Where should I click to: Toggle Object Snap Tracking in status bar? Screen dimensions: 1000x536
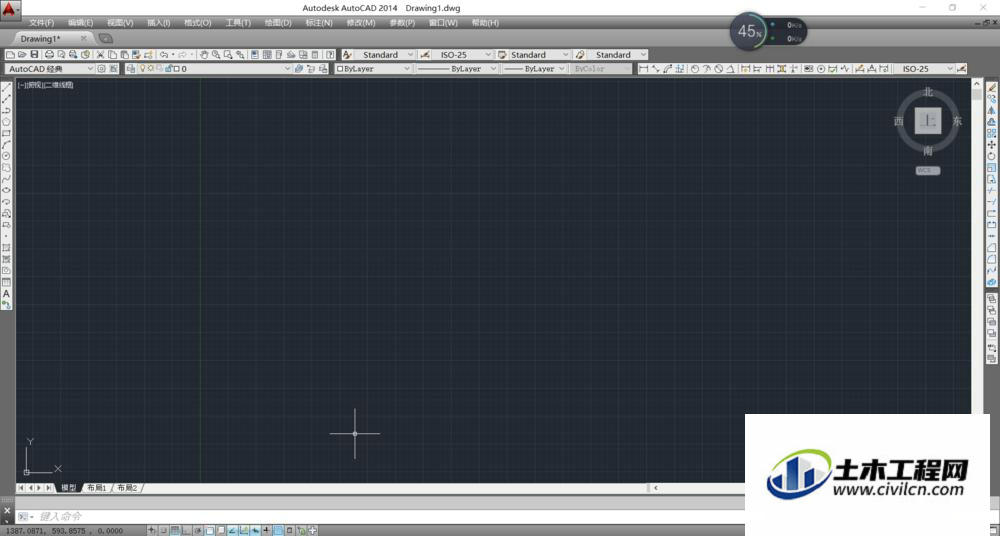pos(232,530)
